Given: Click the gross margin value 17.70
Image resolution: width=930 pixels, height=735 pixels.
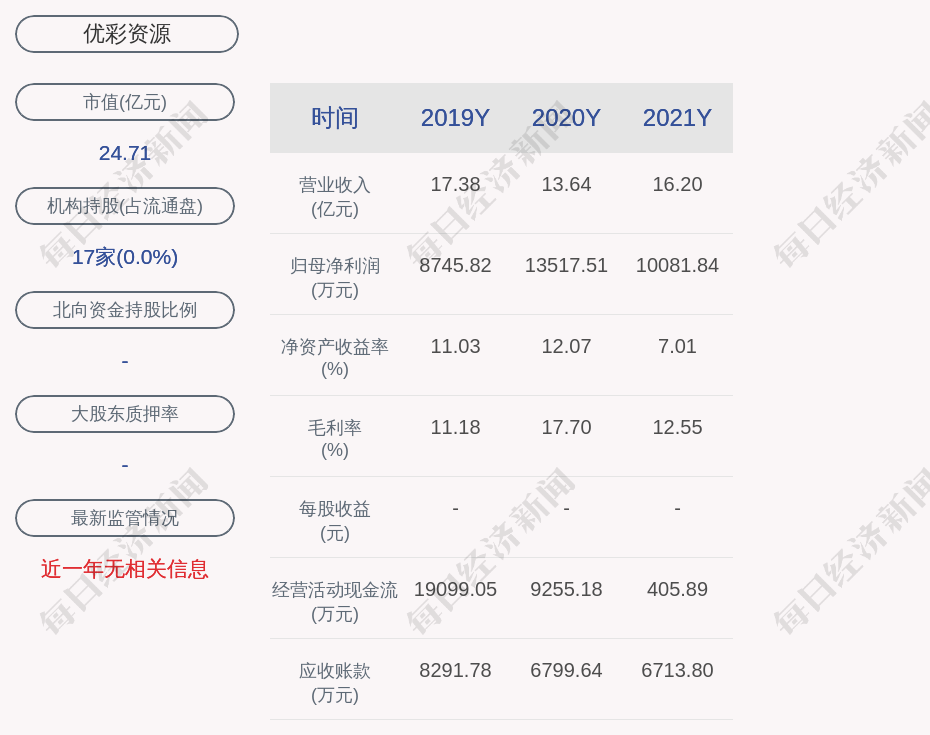Looking at the screenshot, I should (566, 427).
